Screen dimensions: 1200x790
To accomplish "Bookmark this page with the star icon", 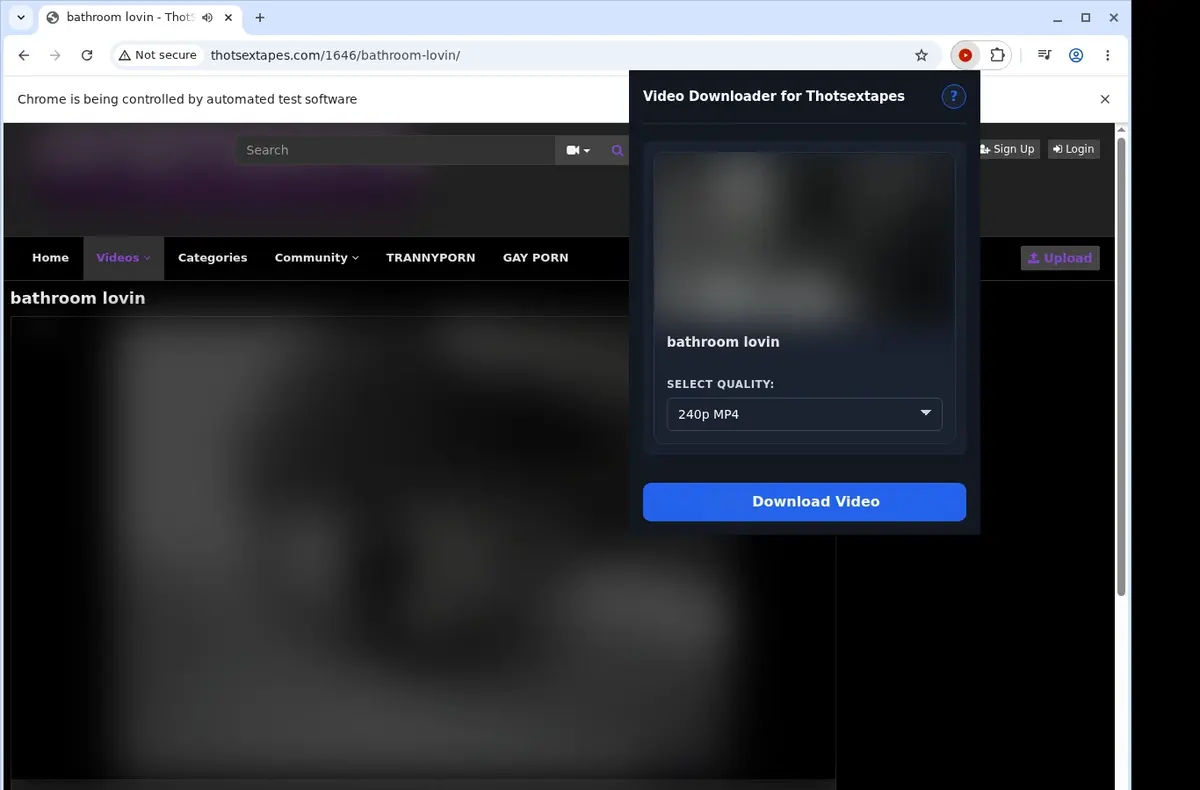I will pos(921,56).
